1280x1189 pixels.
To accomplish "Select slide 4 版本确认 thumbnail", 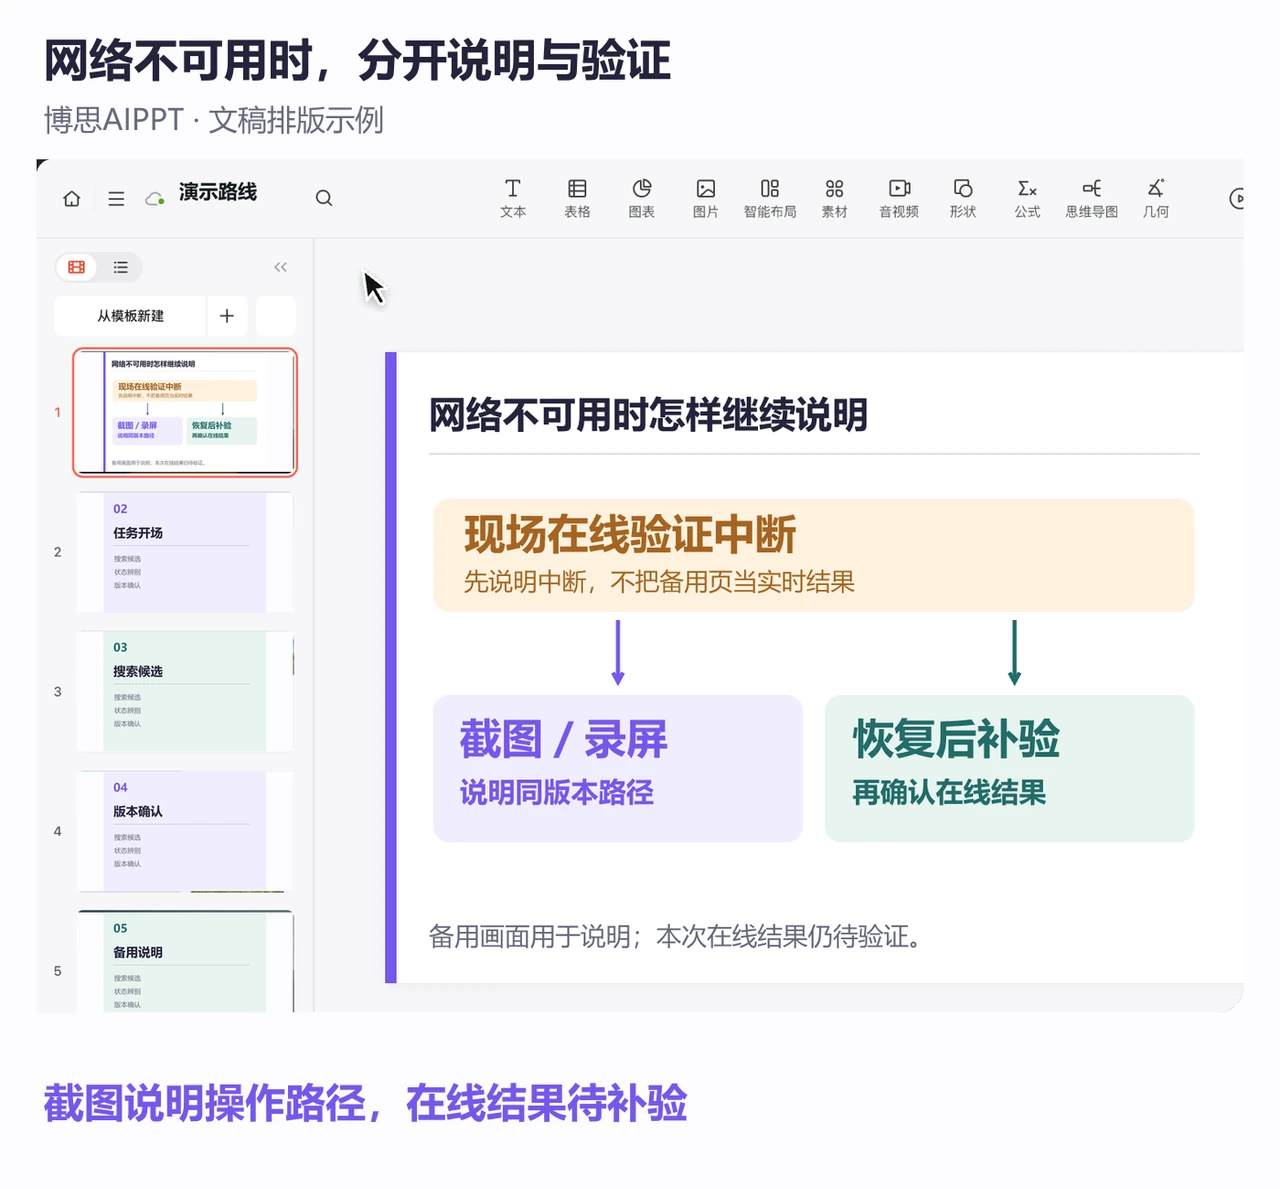I will [x=185, y=831].
